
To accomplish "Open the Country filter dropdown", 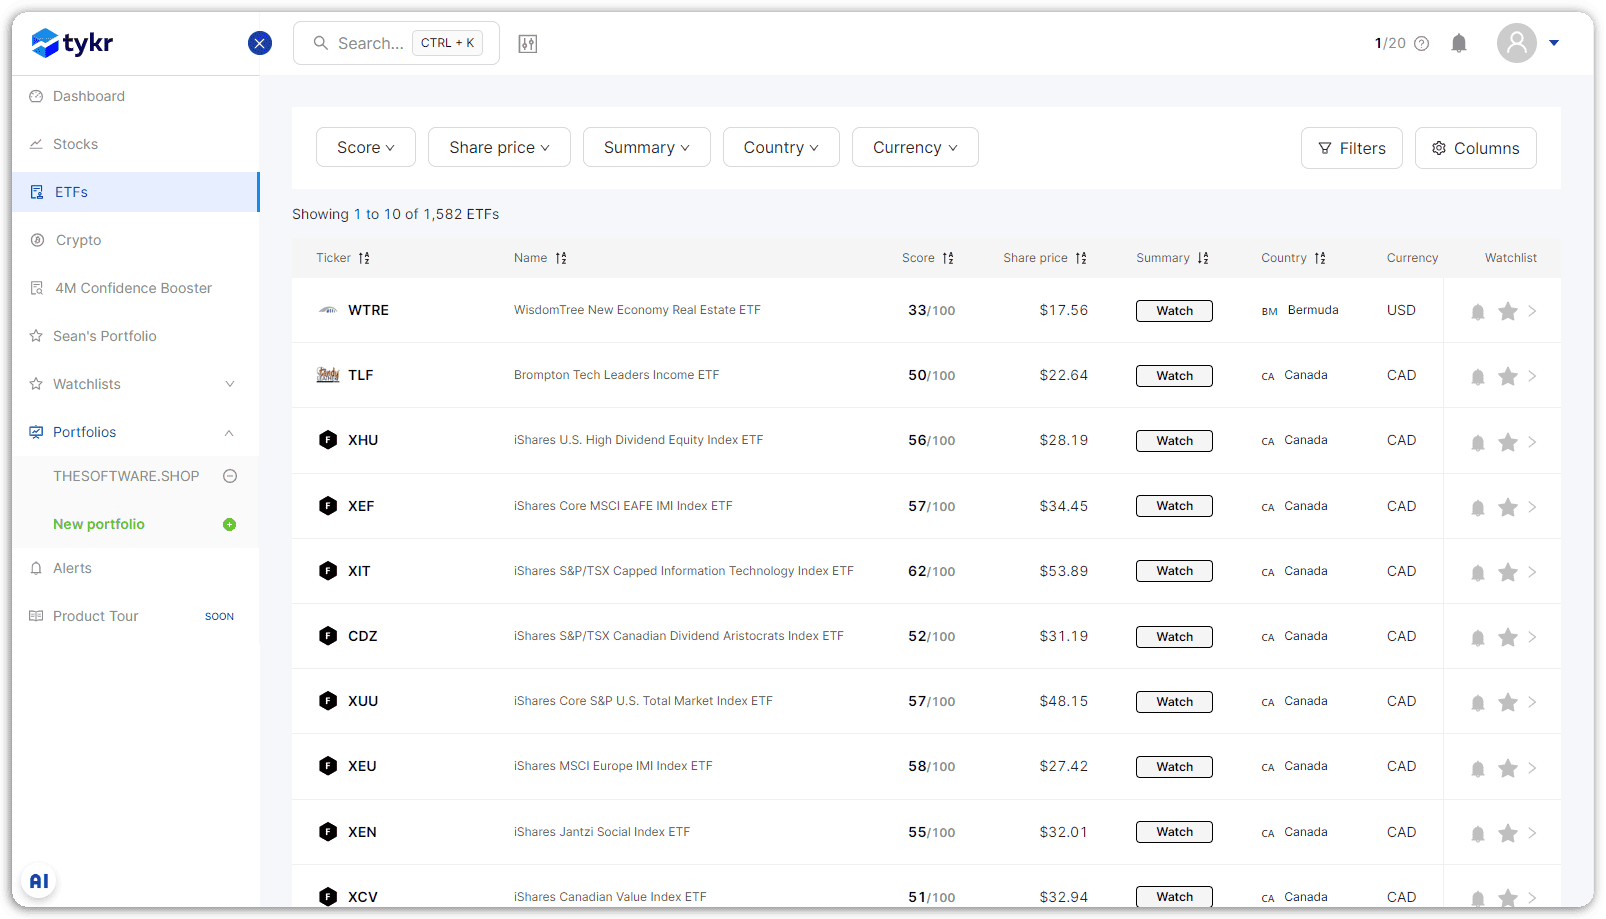I will coord(781,147).
